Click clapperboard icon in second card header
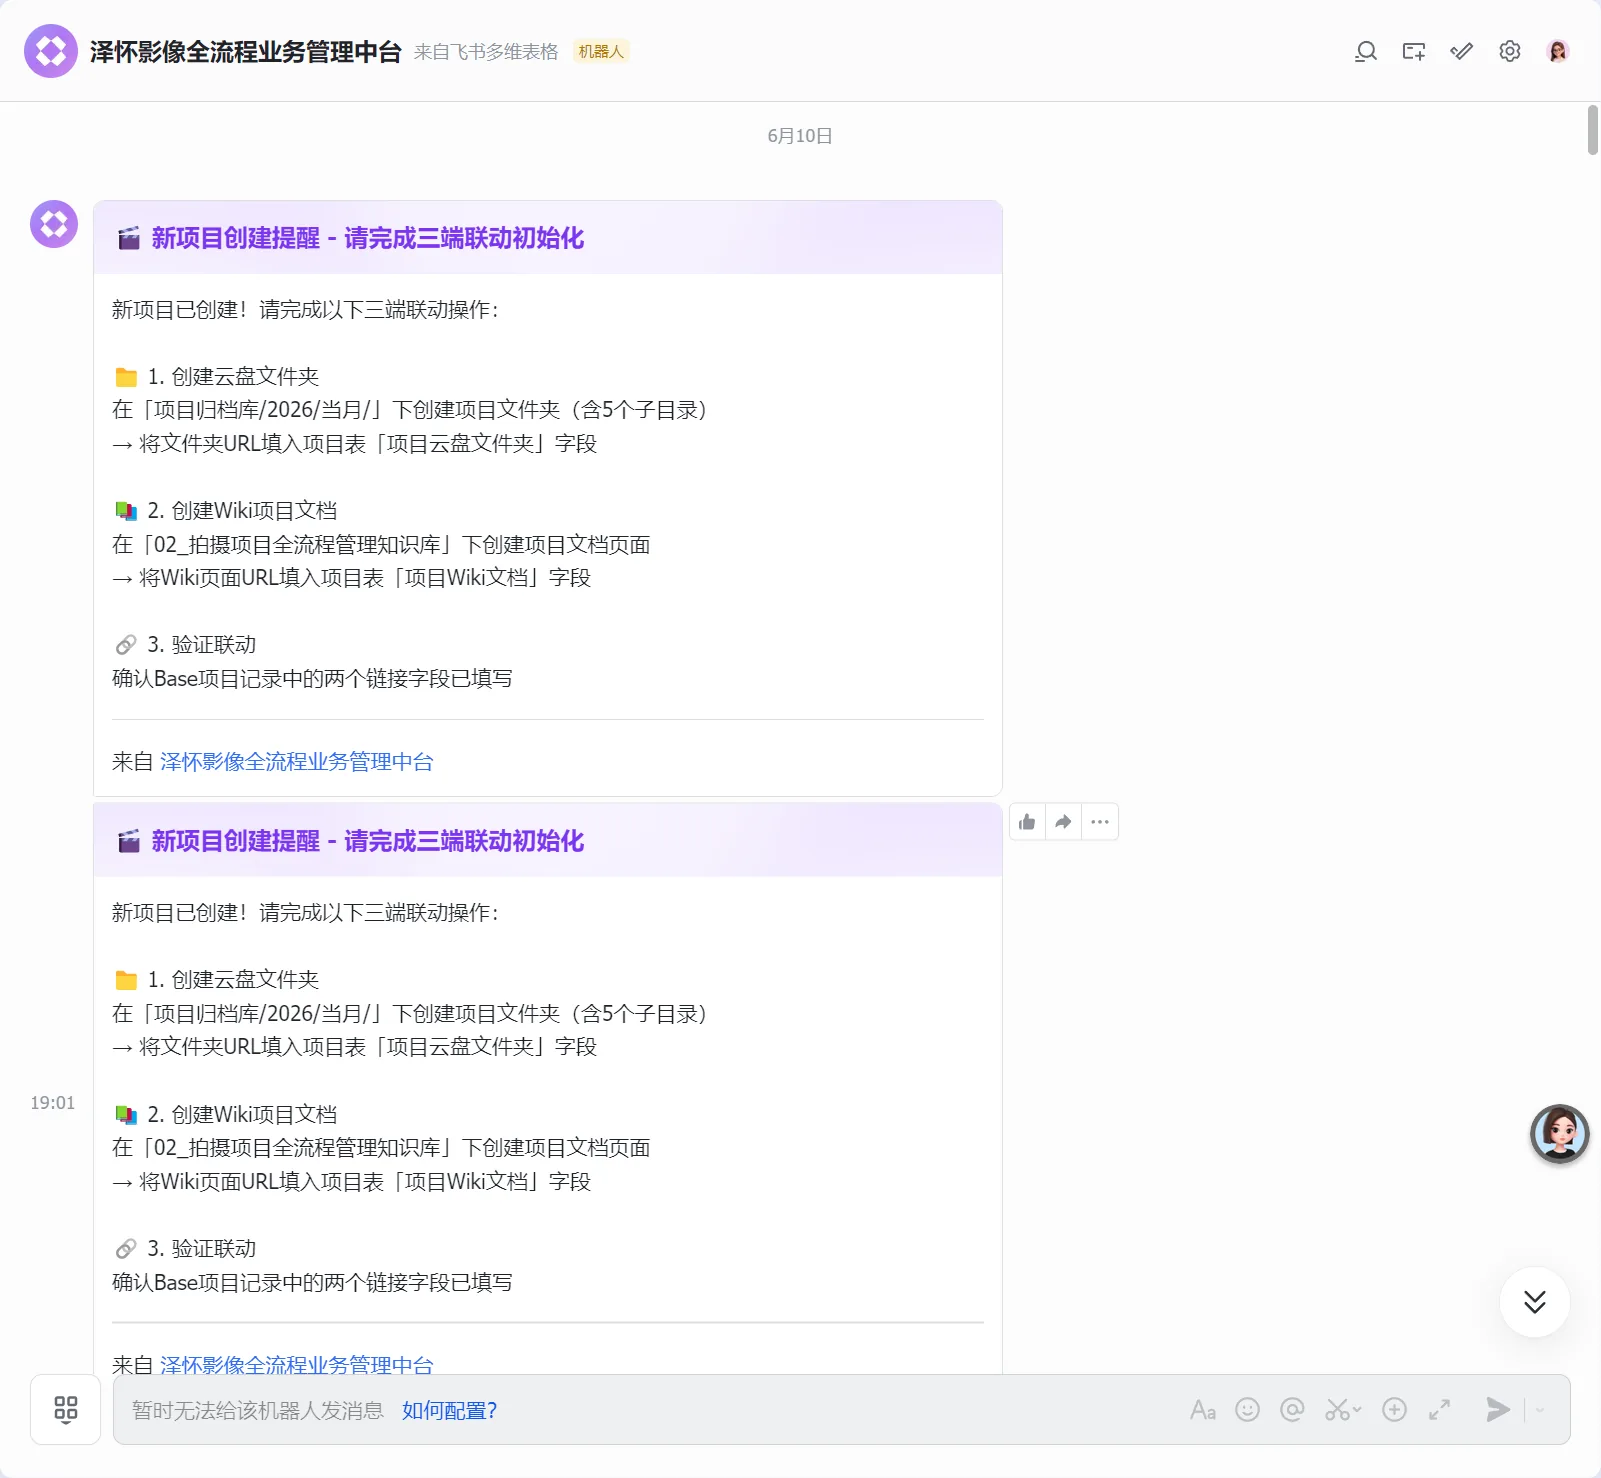Screen dimensions: 1601x1478 pyautogui.click(x=129, y=841)
